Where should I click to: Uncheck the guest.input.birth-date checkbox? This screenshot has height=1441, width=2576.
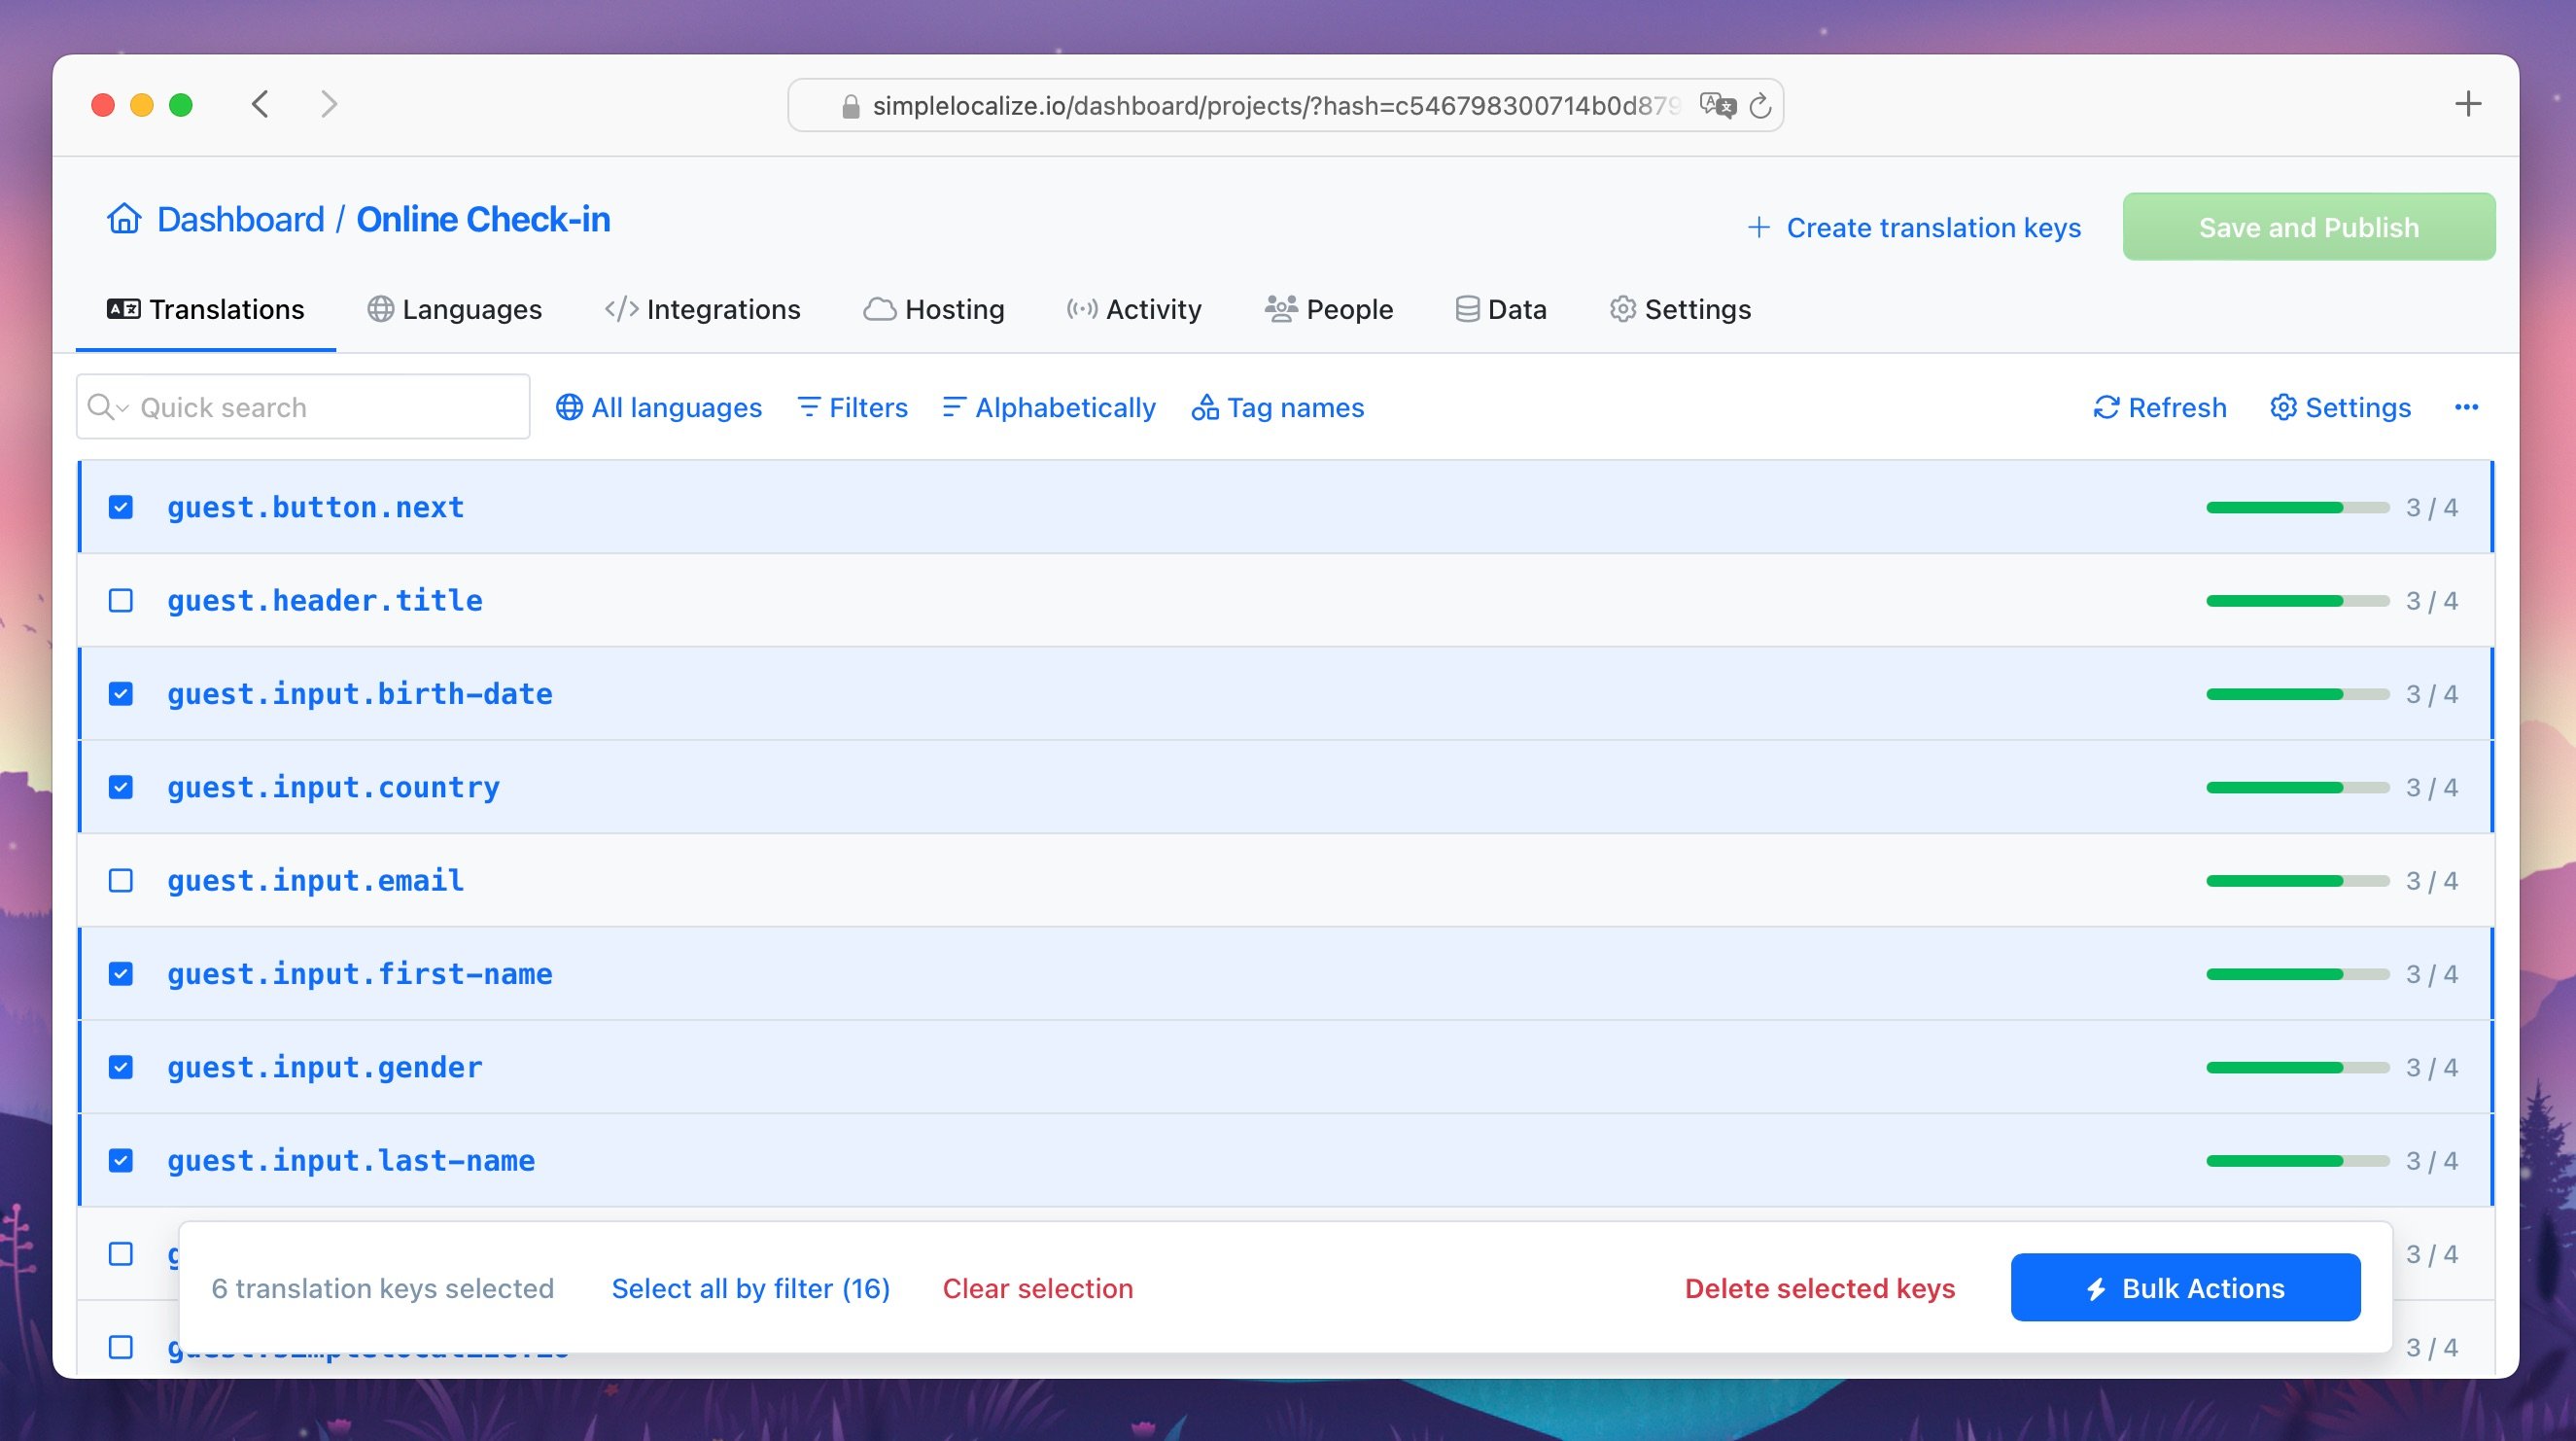pos(121,694)
